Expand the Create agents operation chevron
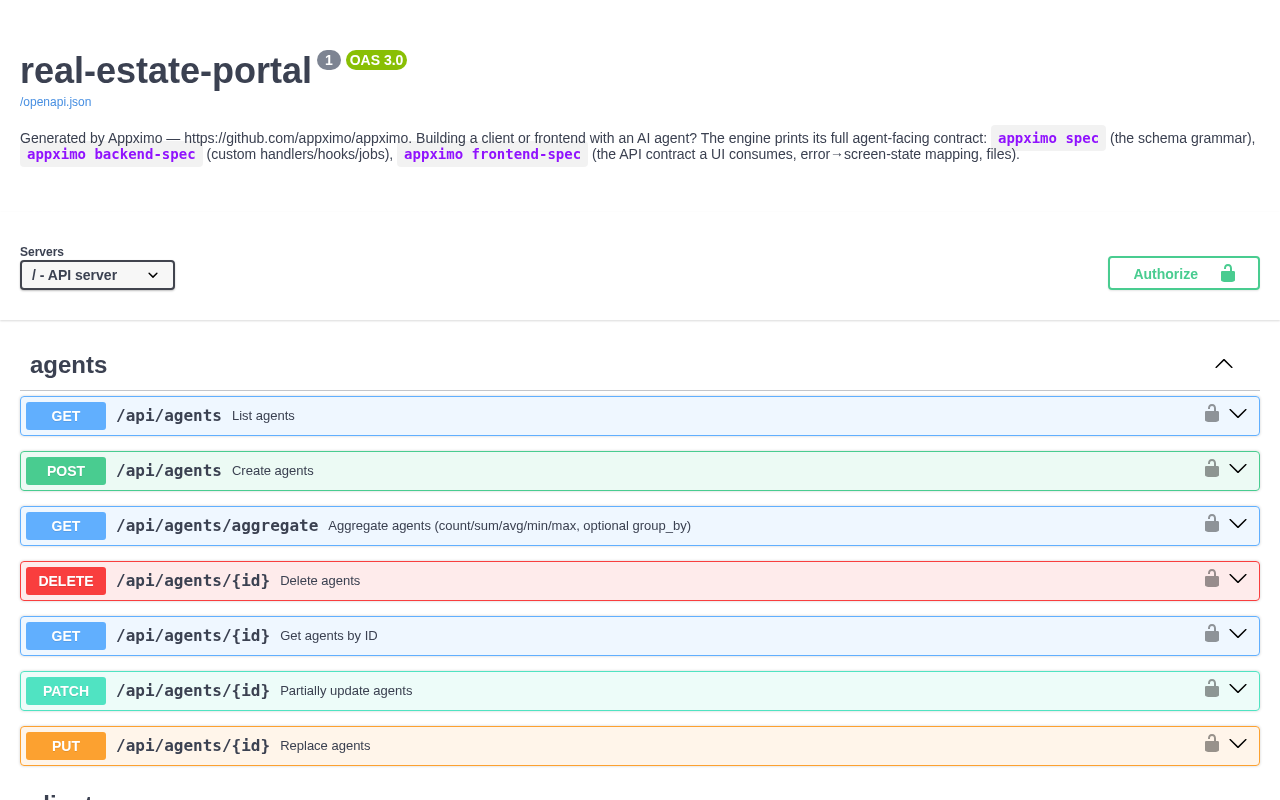 pyautogui.click(x=1238, y=469)
